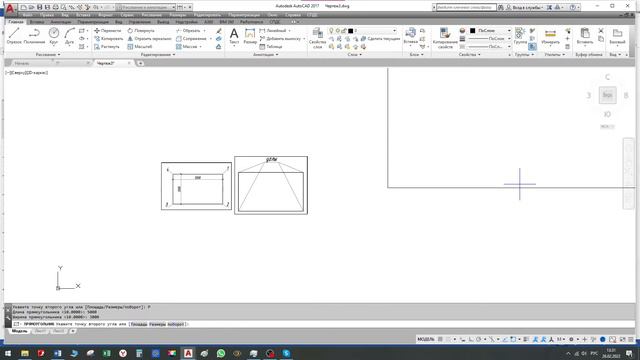Click the Обрезать trim tool
The height and width of the screenshot is (360, 640).
(188, 31)
